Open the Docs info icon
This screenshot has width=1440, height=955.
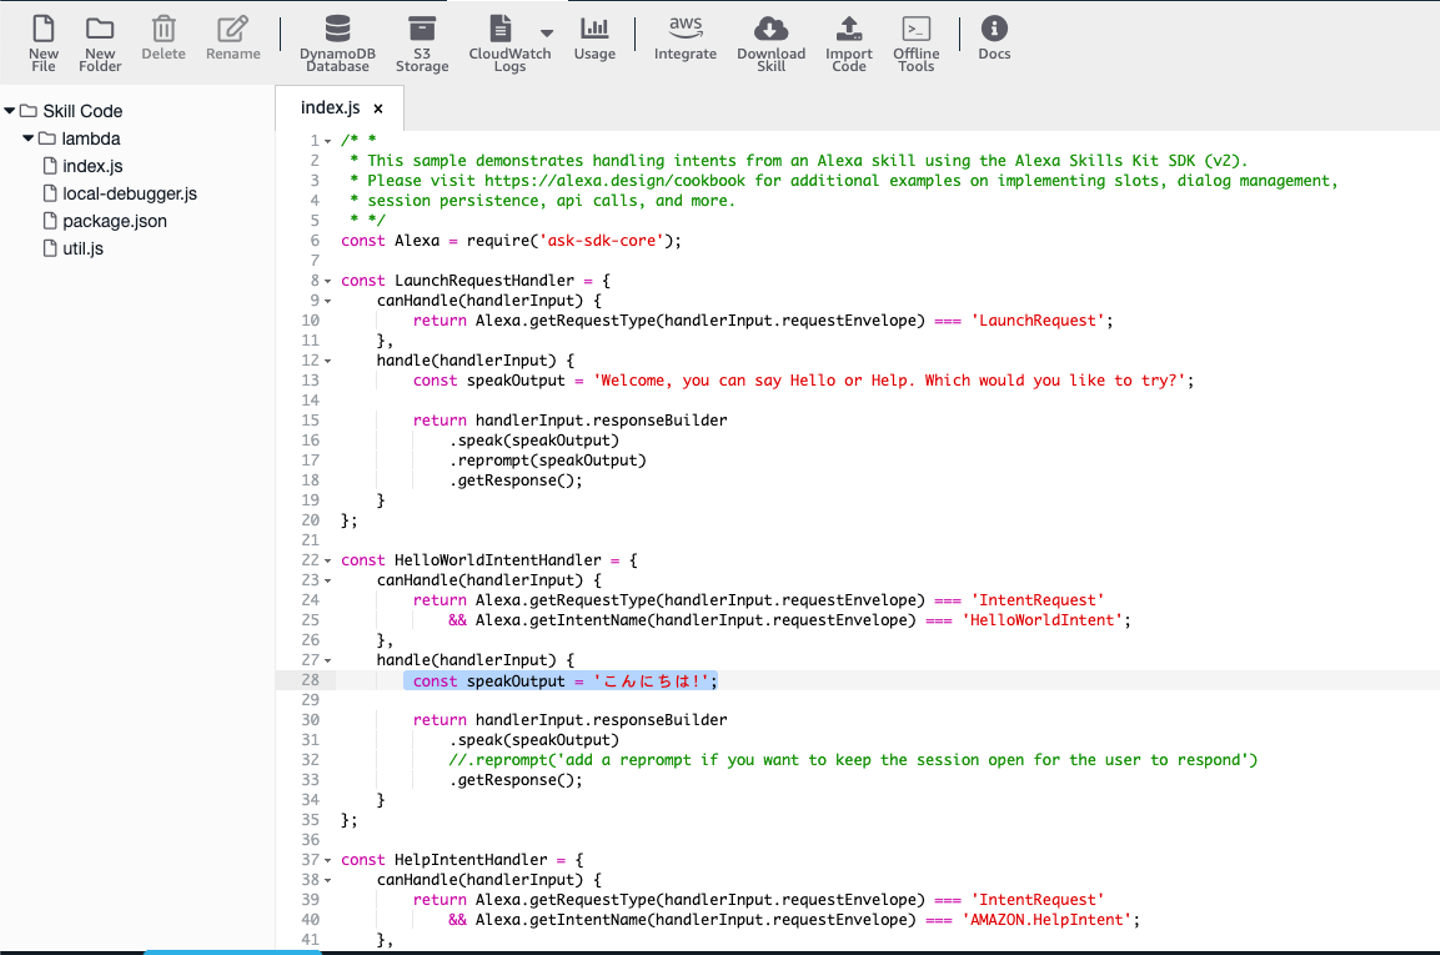[994, 29]
